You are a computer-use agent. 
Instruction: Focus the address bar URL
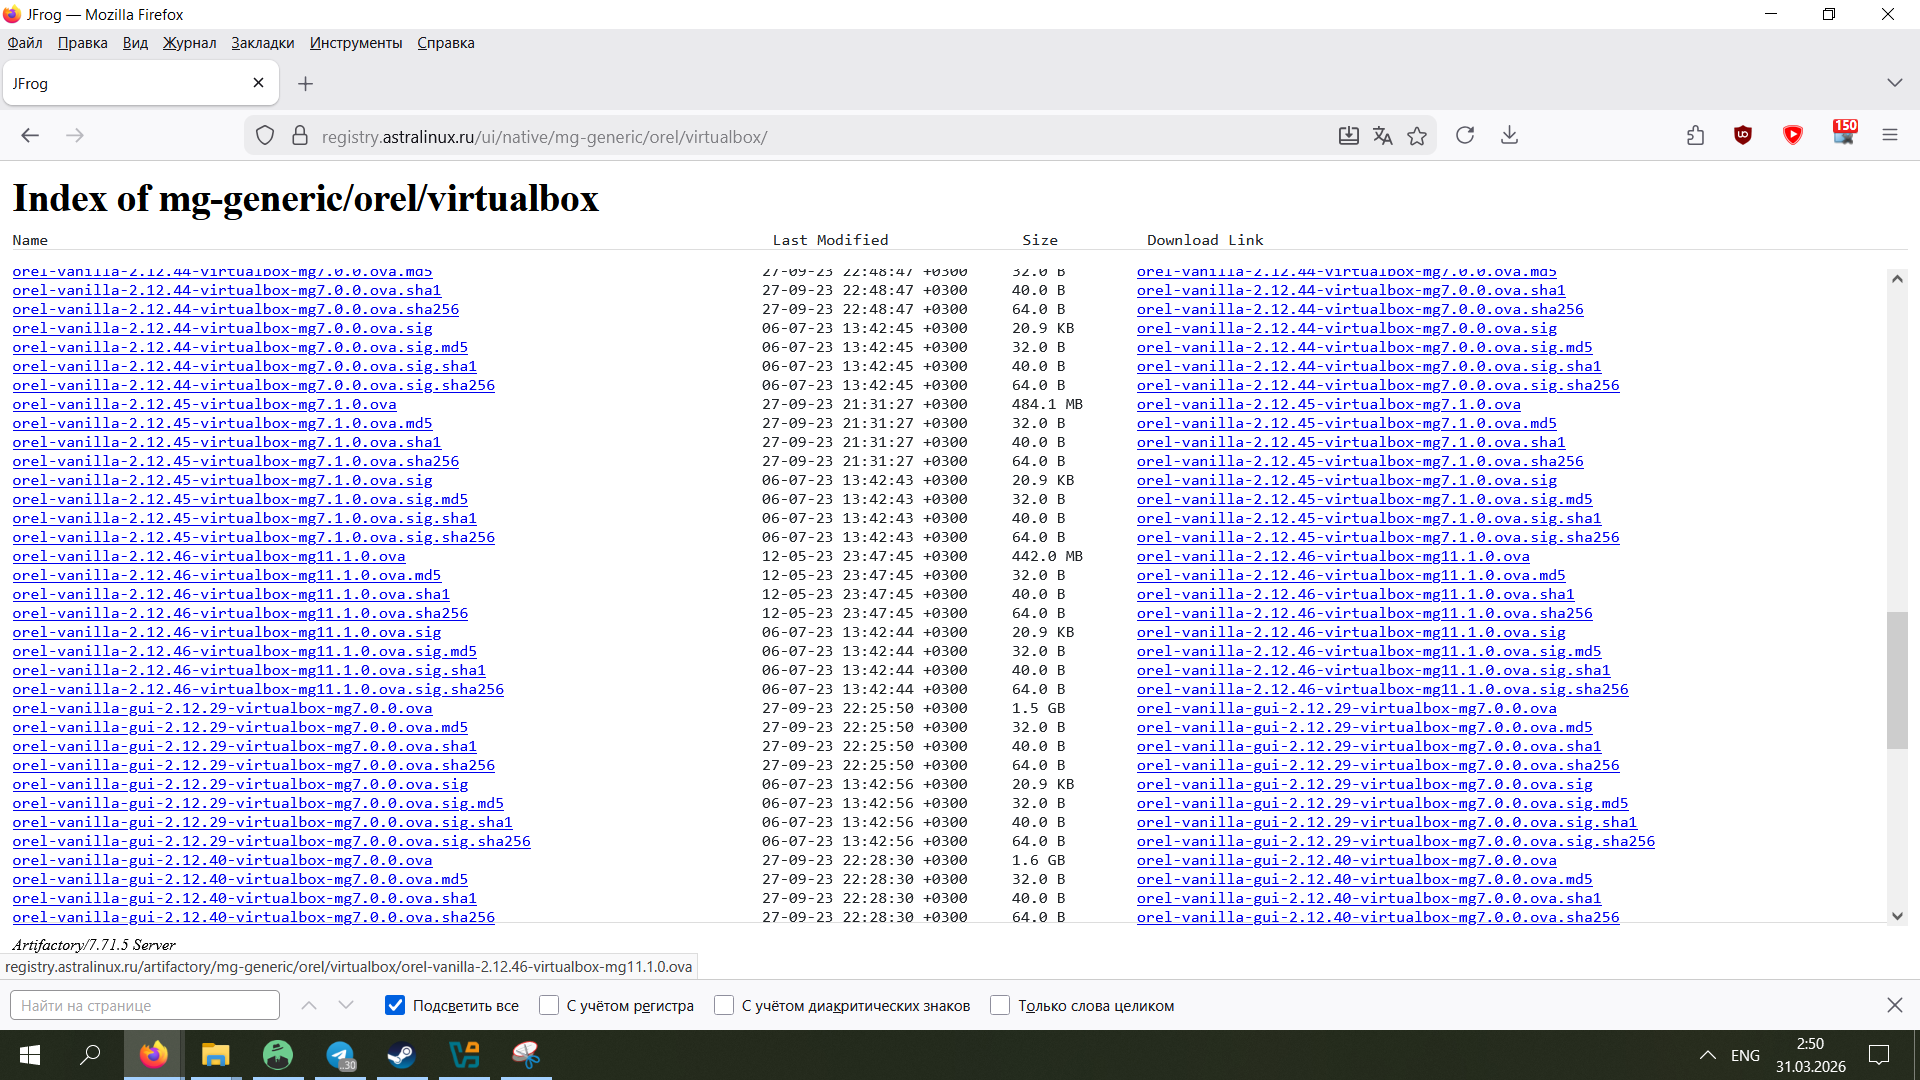coord(544,137)
